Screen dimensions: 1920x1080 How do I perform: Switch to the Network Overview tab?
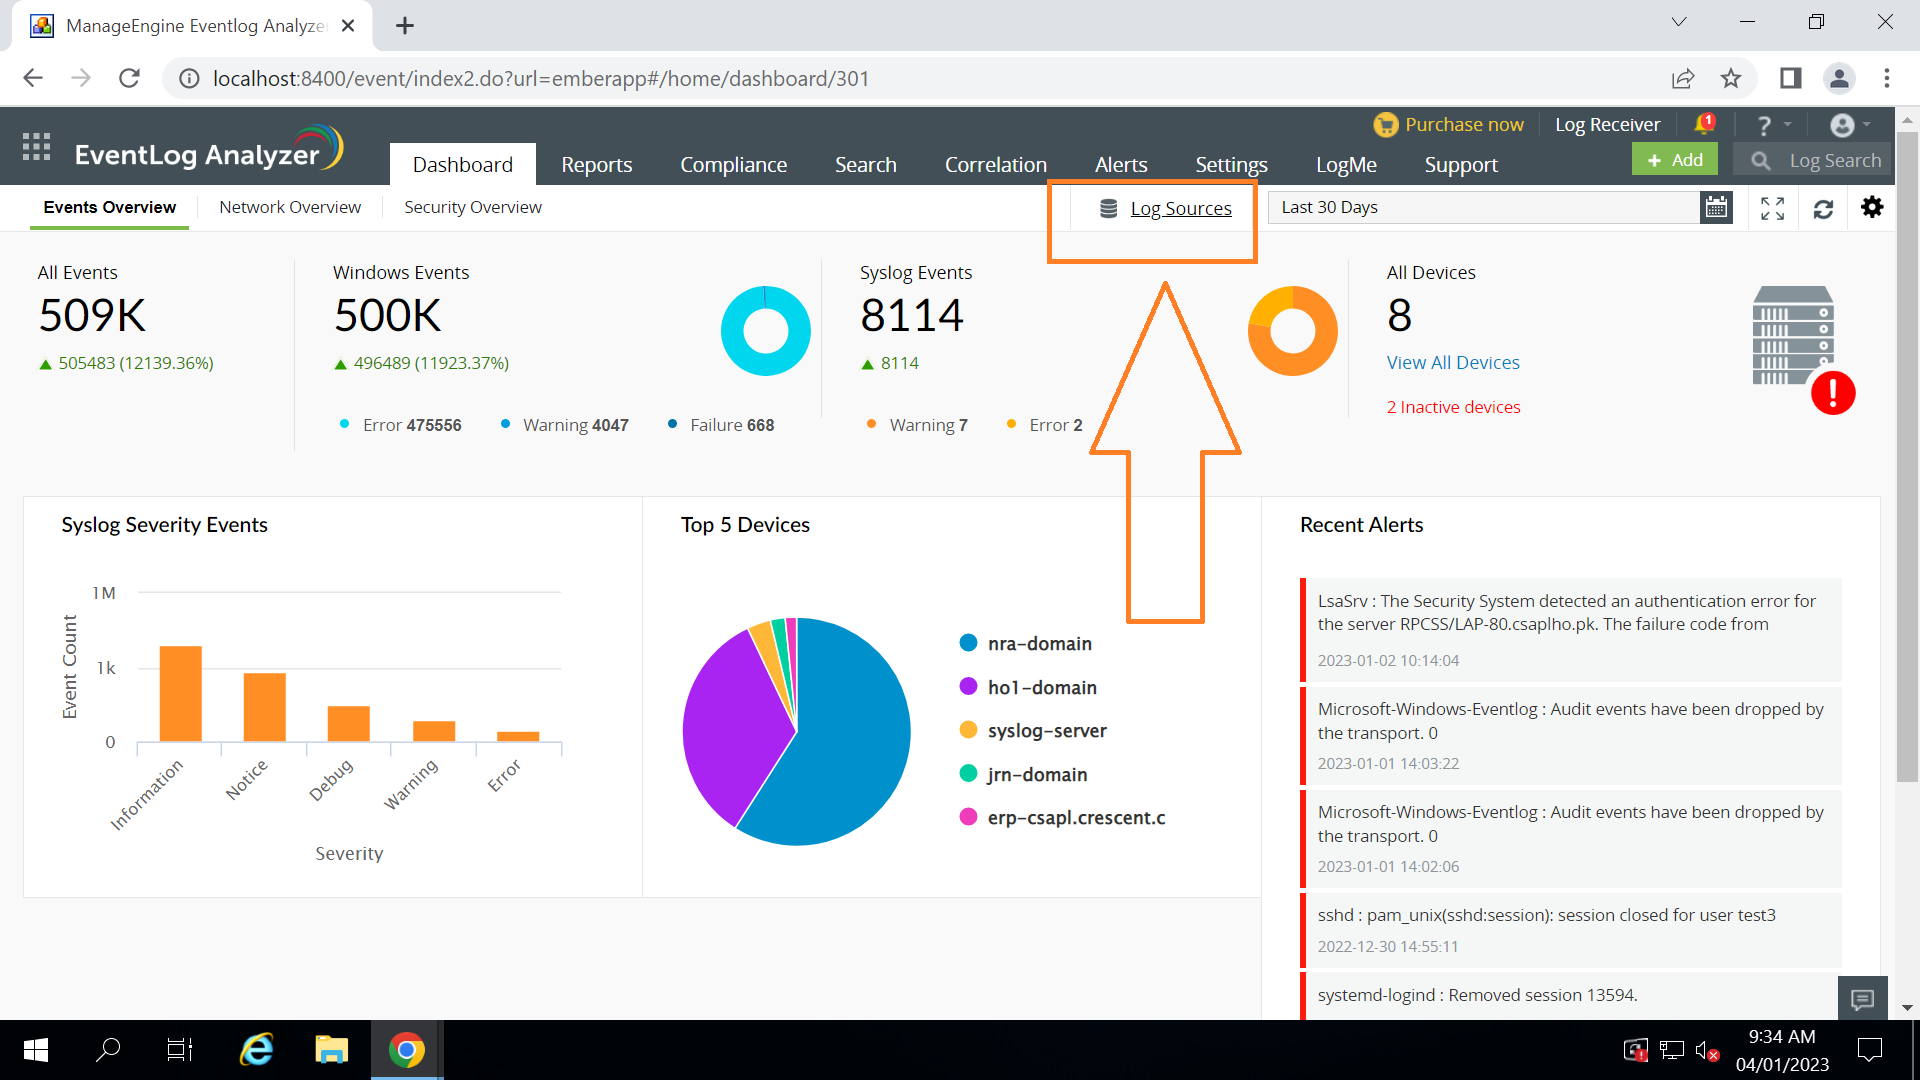pos(290,207)
